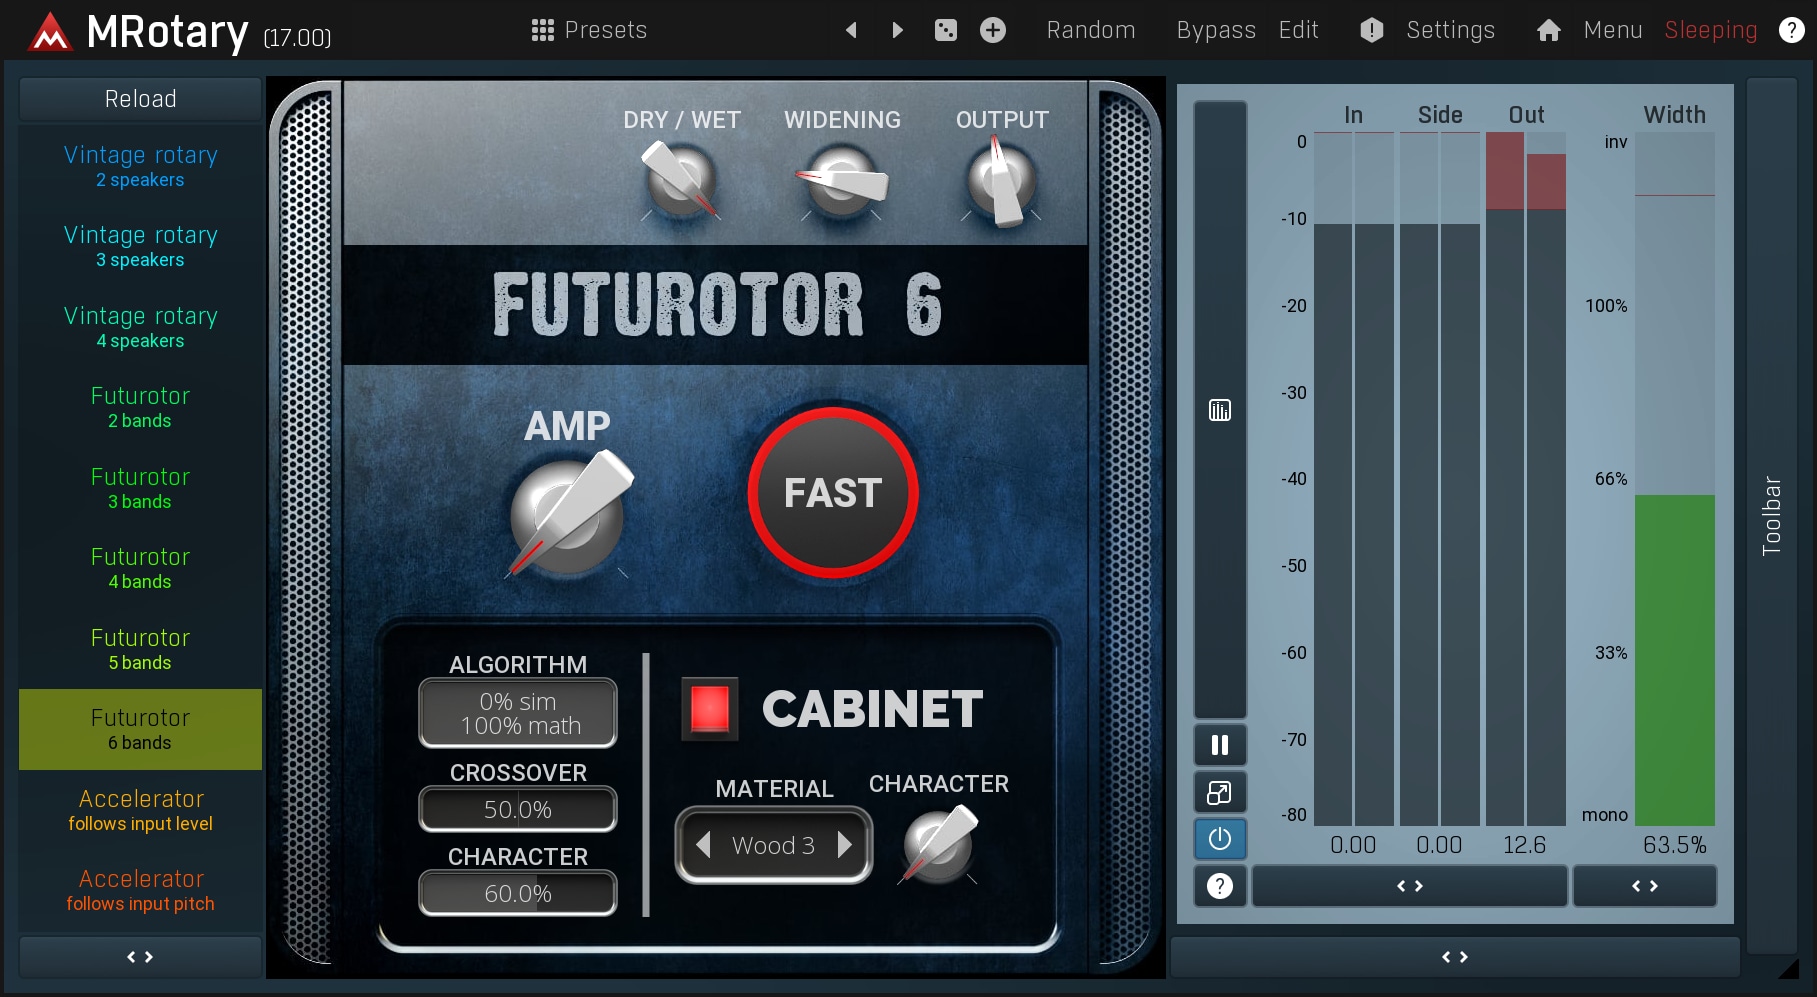Click the meter bars icon in sidebar

[x=1219, y=410]
